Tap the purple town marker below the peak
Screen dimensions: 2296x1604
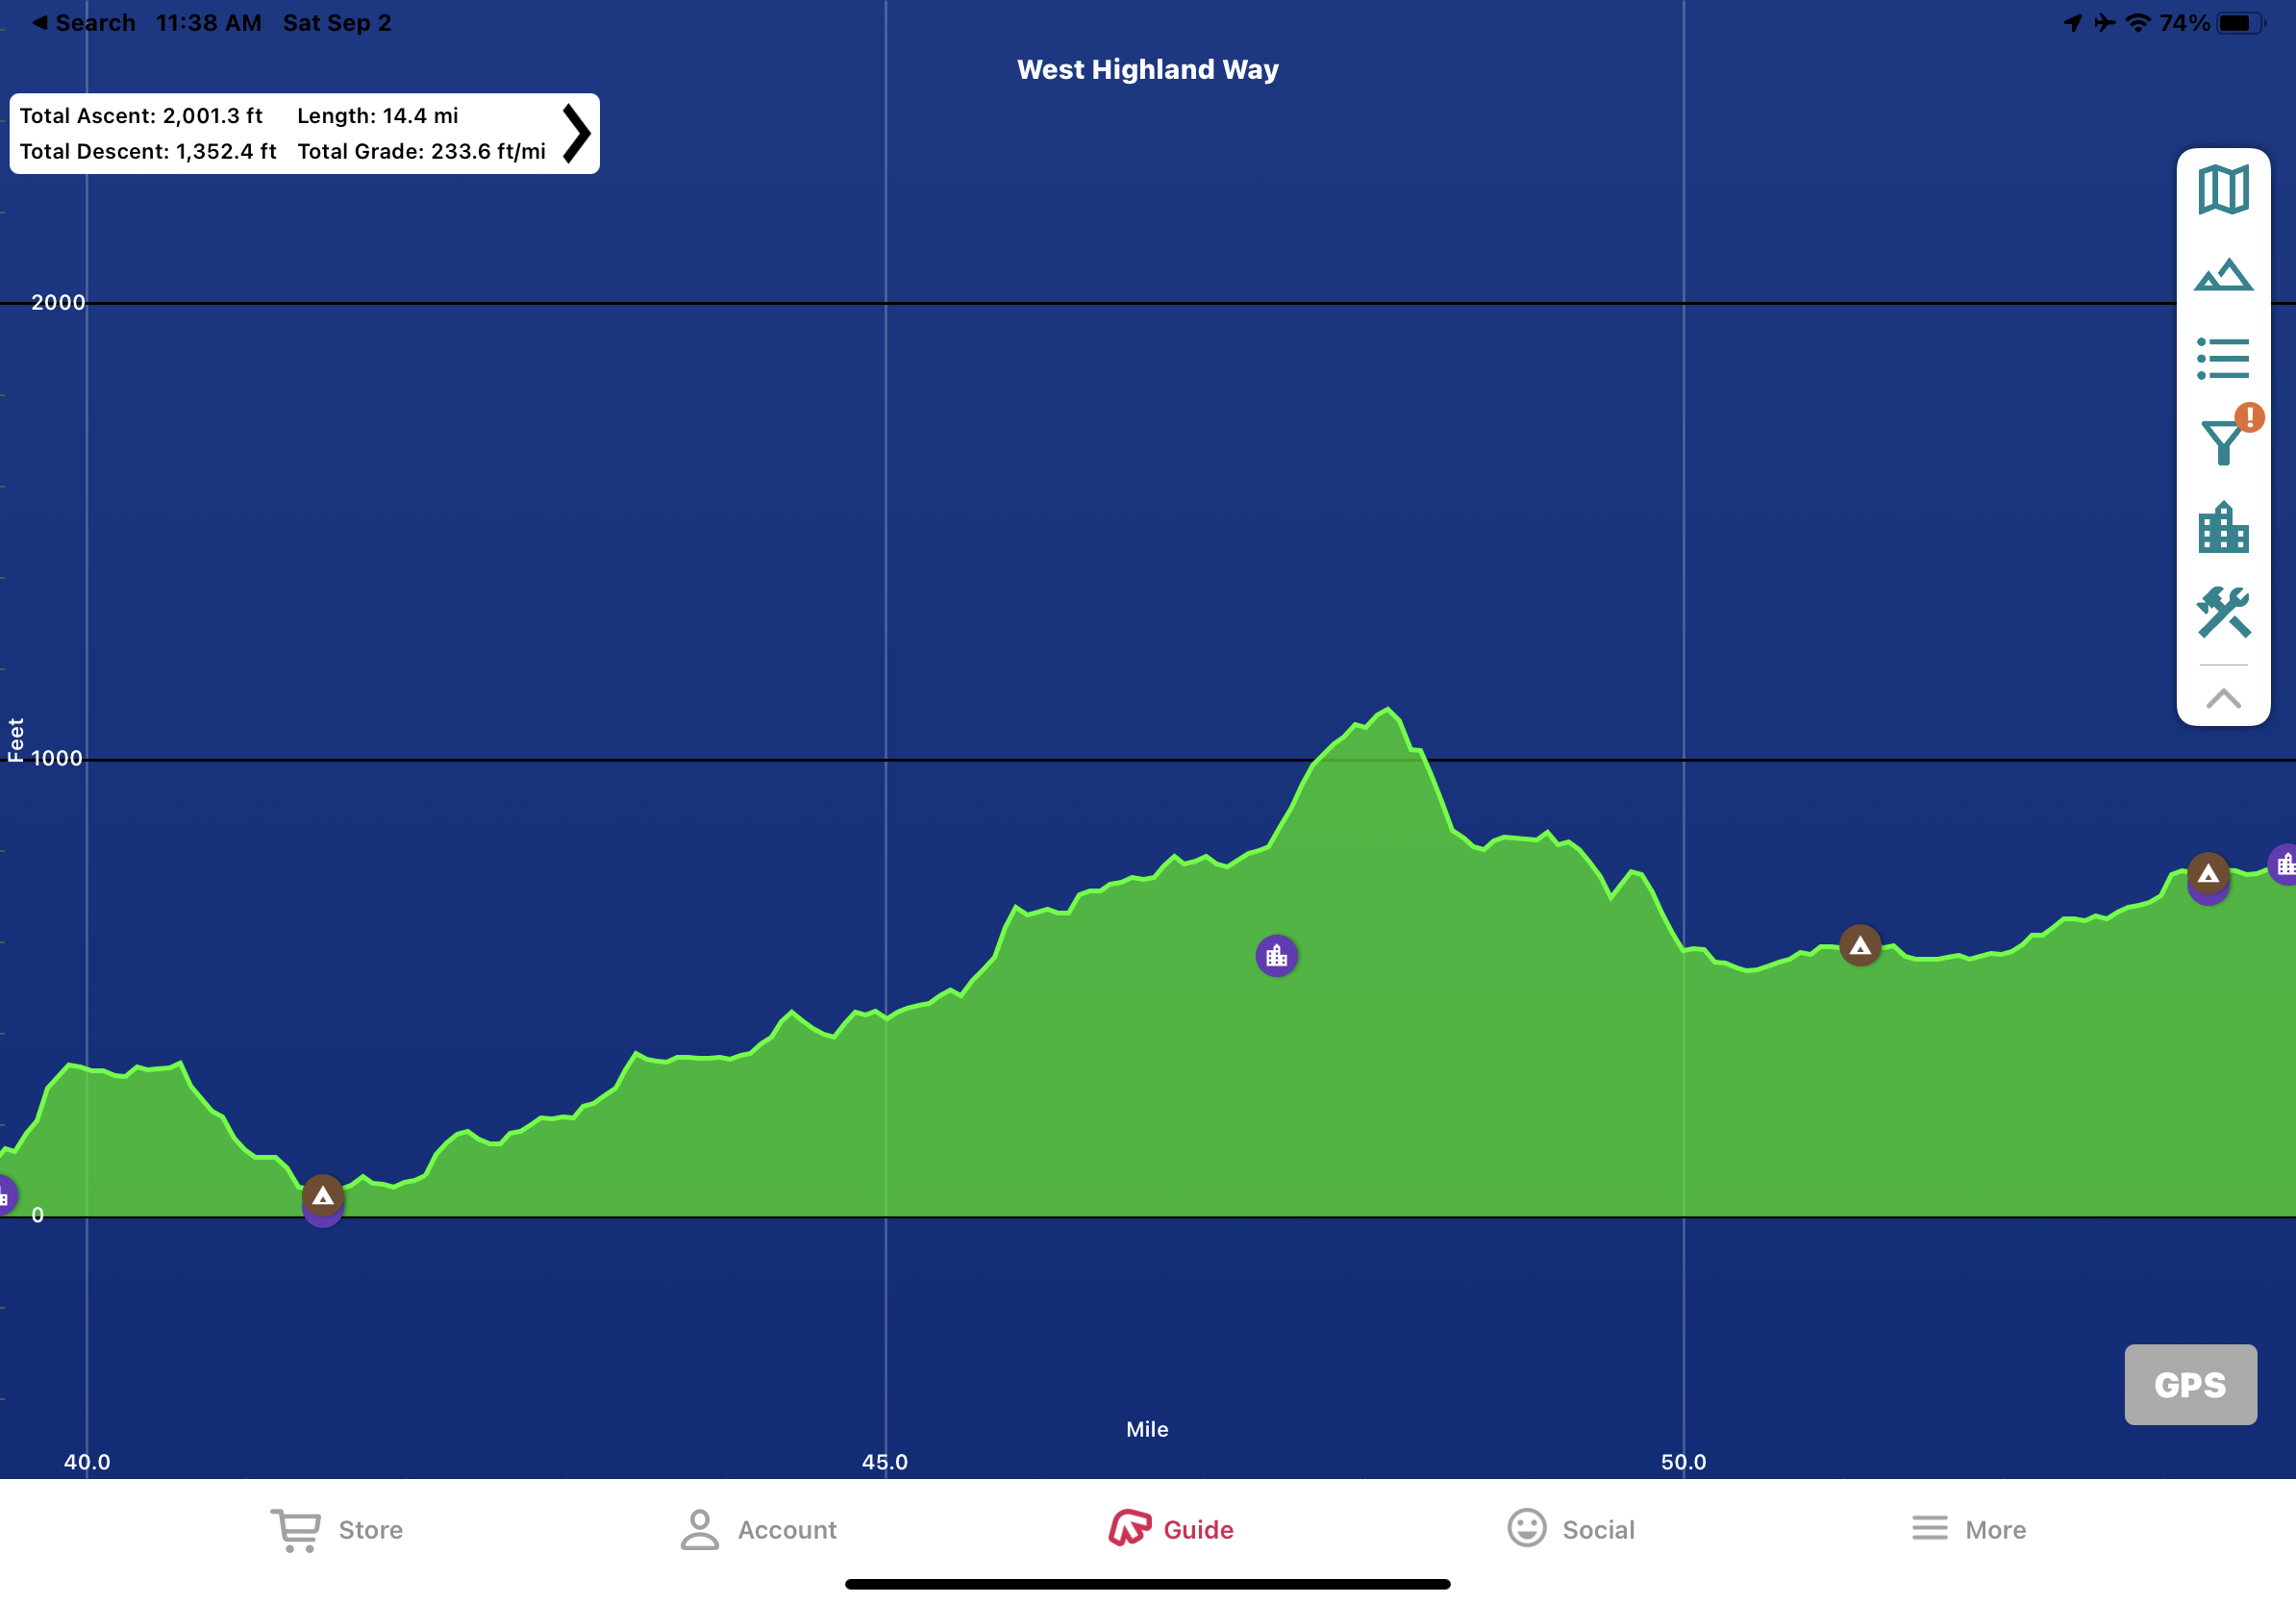click(x=1276, y=956)
